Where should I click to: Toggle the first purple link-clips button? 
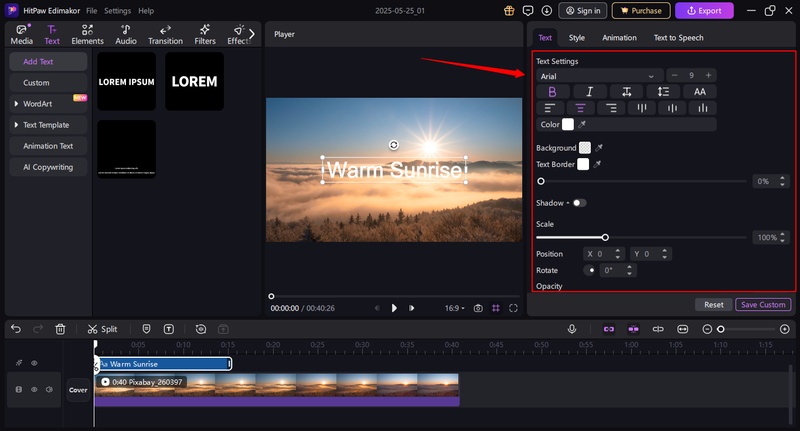pos(609,329)
